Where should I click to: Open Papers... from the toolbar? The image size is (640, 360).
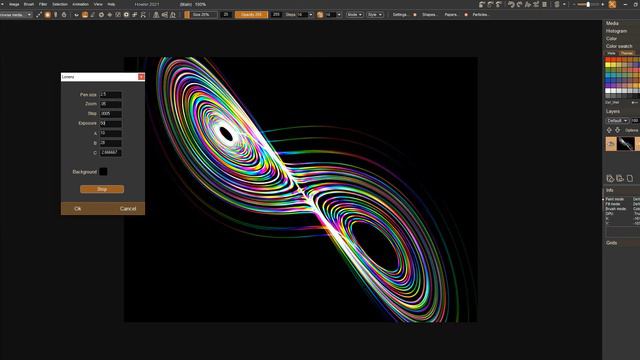pos(451,15)
